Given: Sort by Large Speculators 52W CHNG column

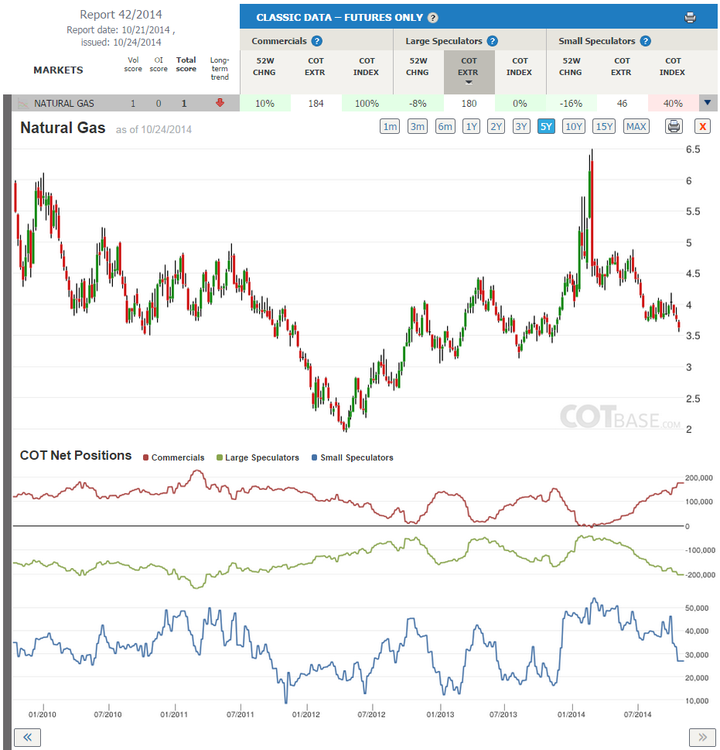Looking at the screenshot, I should pyautogui.click(x=418, y=66).
